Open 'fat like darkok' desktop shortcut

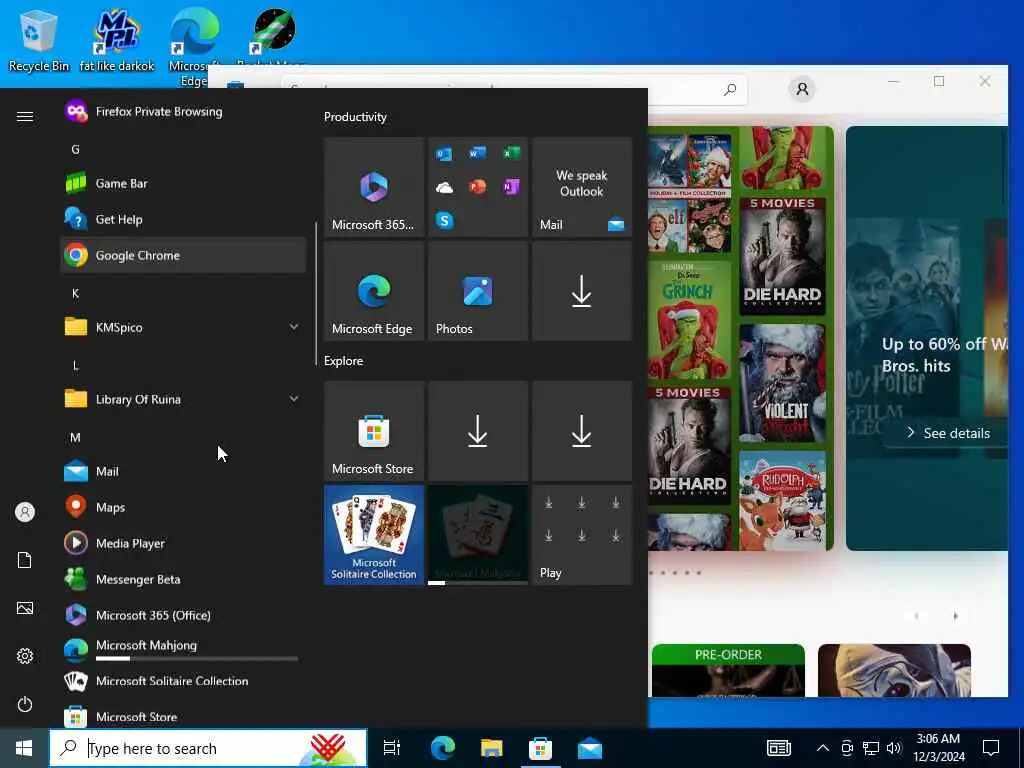pyautogui.click(x=117, y=40)
